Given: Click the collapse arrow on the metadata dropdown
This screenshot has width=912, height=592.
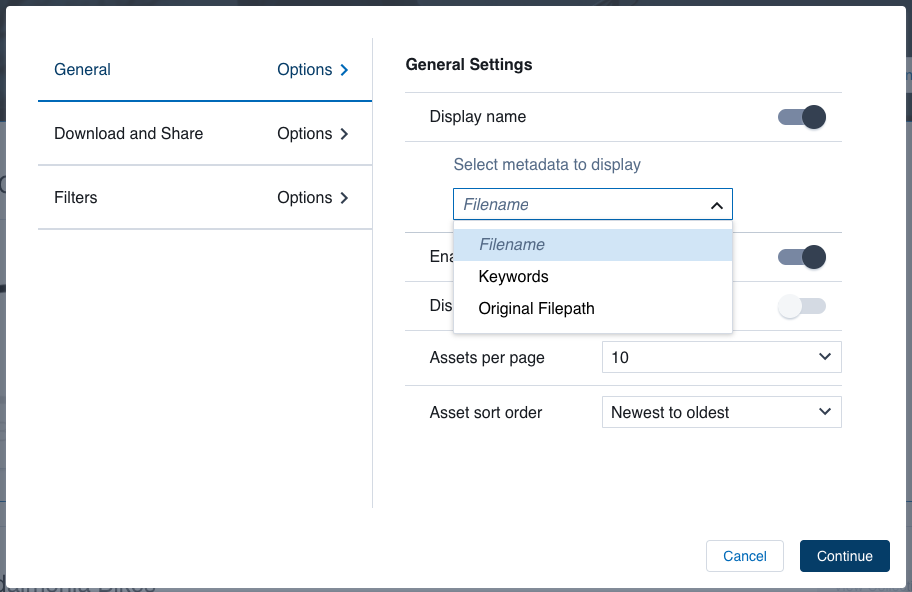Looking at the screenshot, I should pos(717,204).
